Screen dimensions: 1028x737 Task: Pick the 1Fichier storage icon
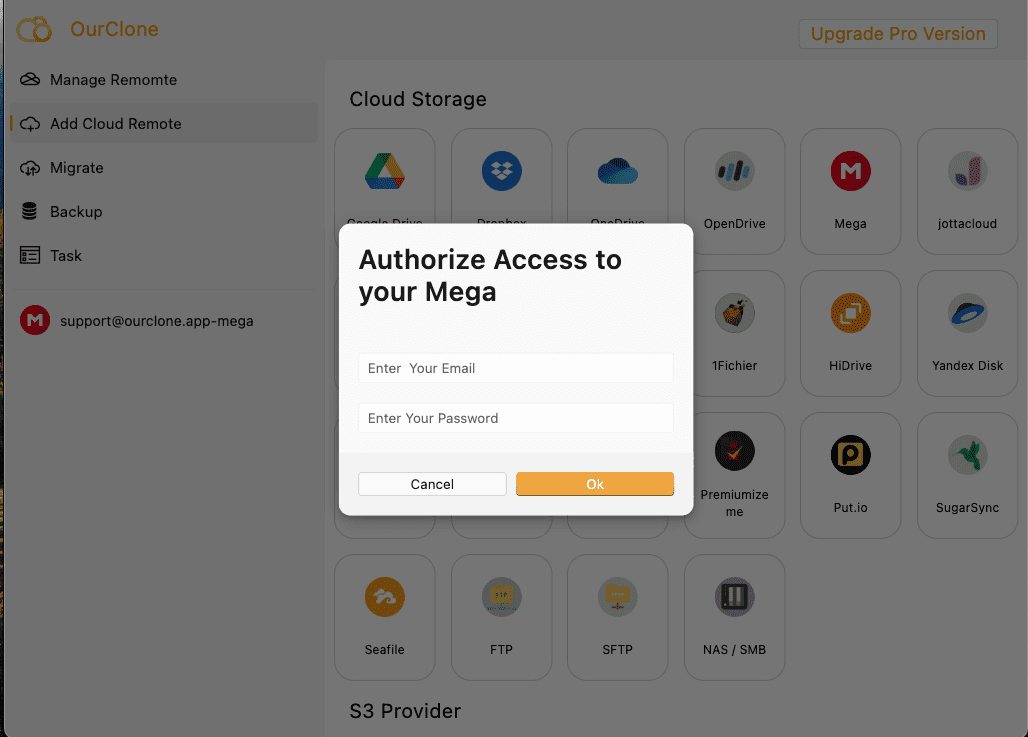pyautogui.click(x=734, y=313)
